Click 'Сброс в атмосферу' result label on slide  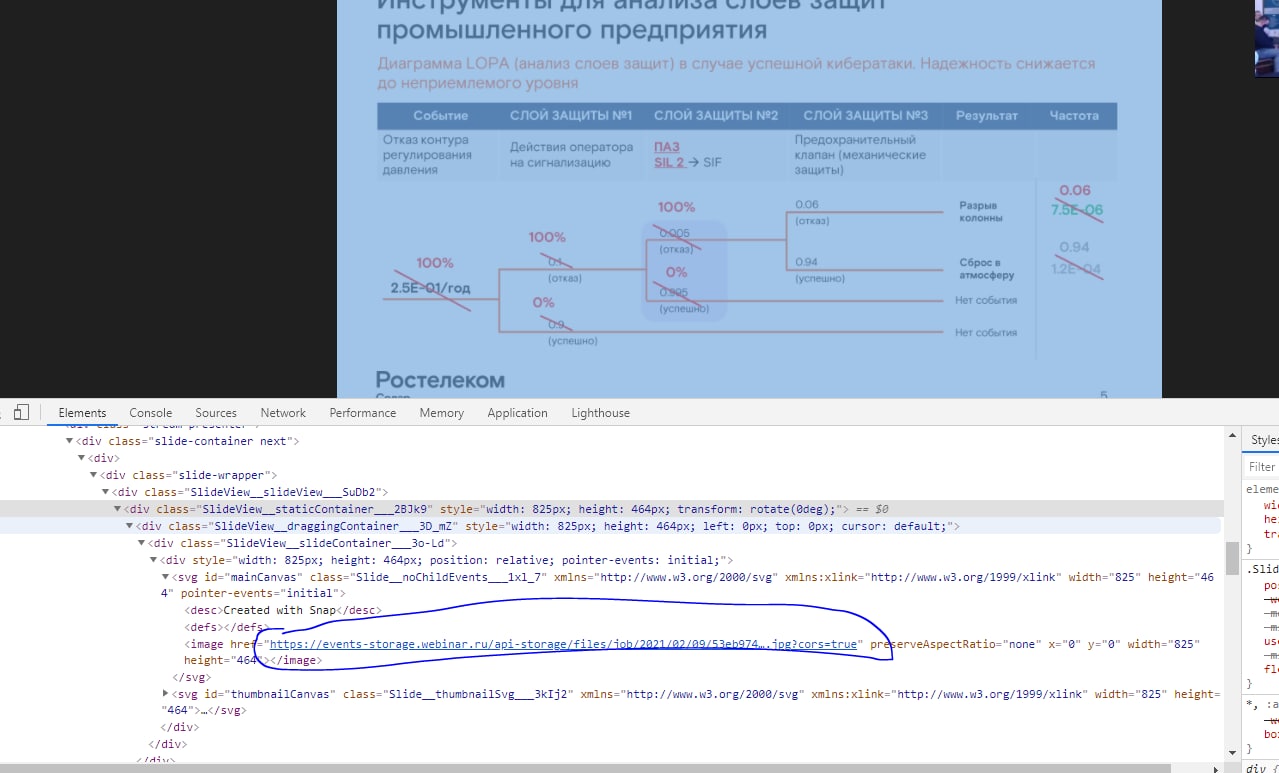[x=986, y=268]
